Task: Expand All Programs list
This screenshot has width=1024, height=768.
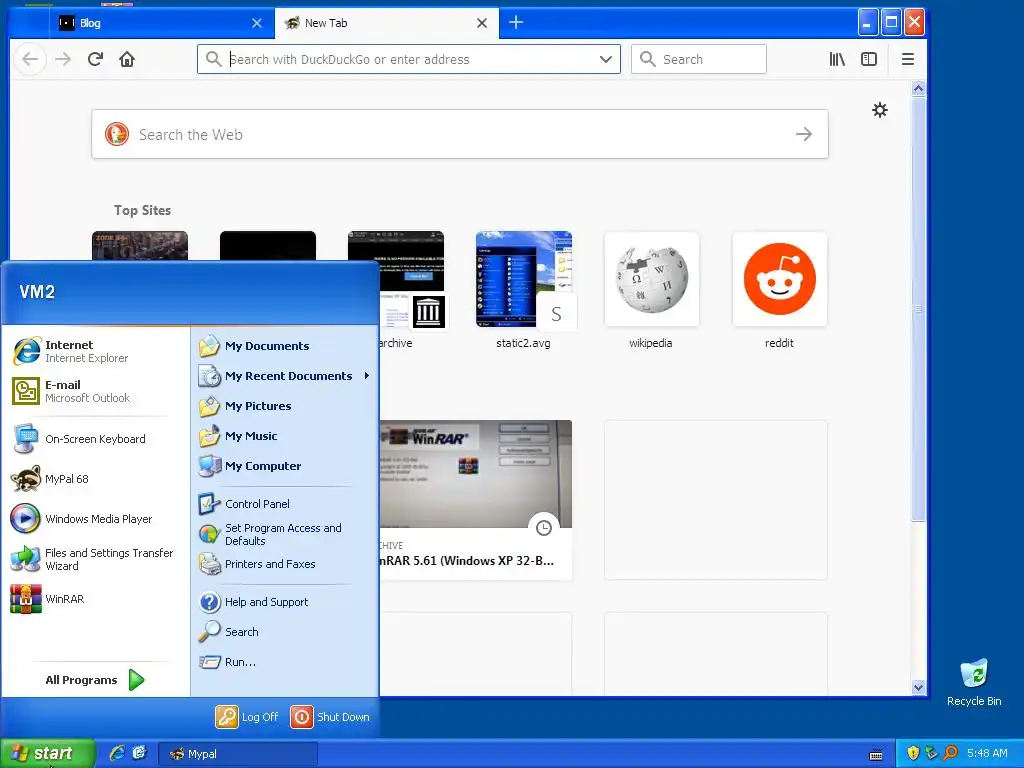Action: pos(95,680)
